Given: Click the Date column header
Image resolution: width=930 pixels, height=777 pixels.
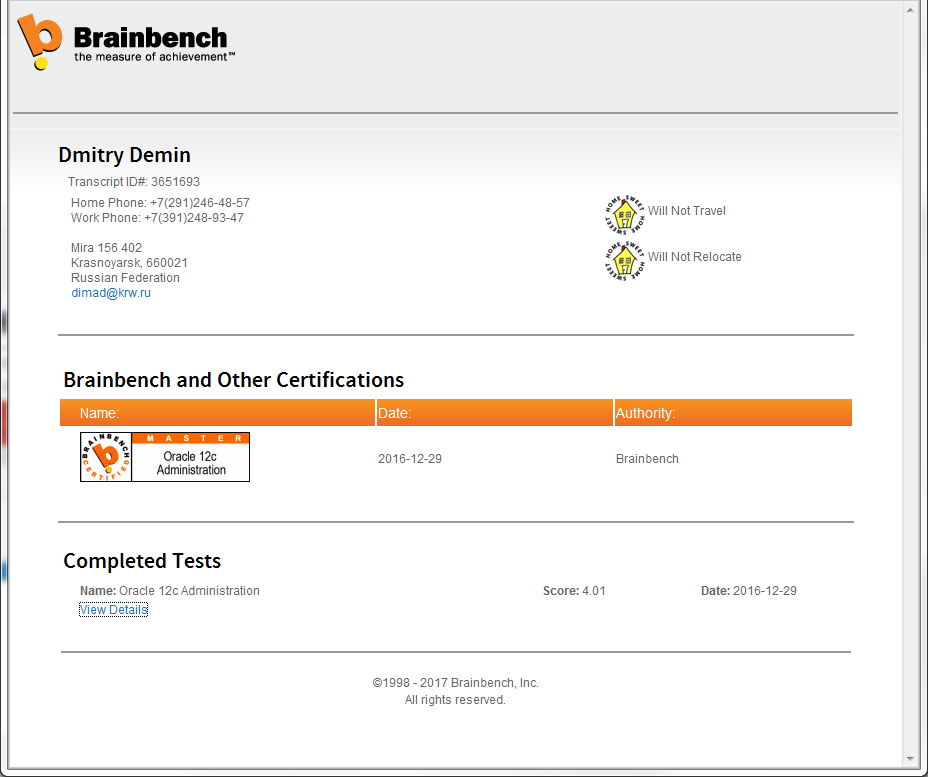Looking at the screenshot, I should pos(395,413).
